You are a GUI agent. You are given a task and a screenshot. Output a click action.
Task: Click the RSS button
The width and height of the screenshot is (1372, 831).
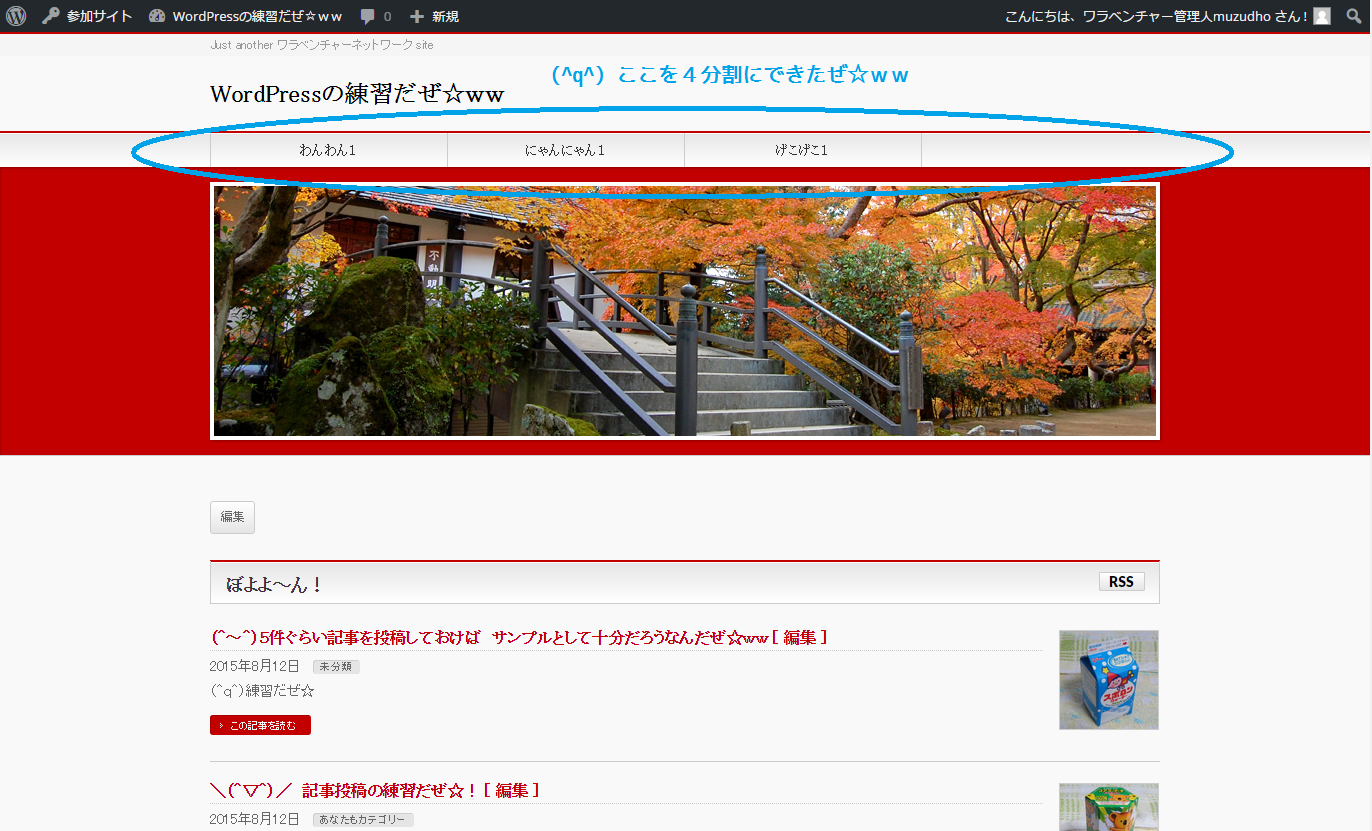pos(1122,582)
